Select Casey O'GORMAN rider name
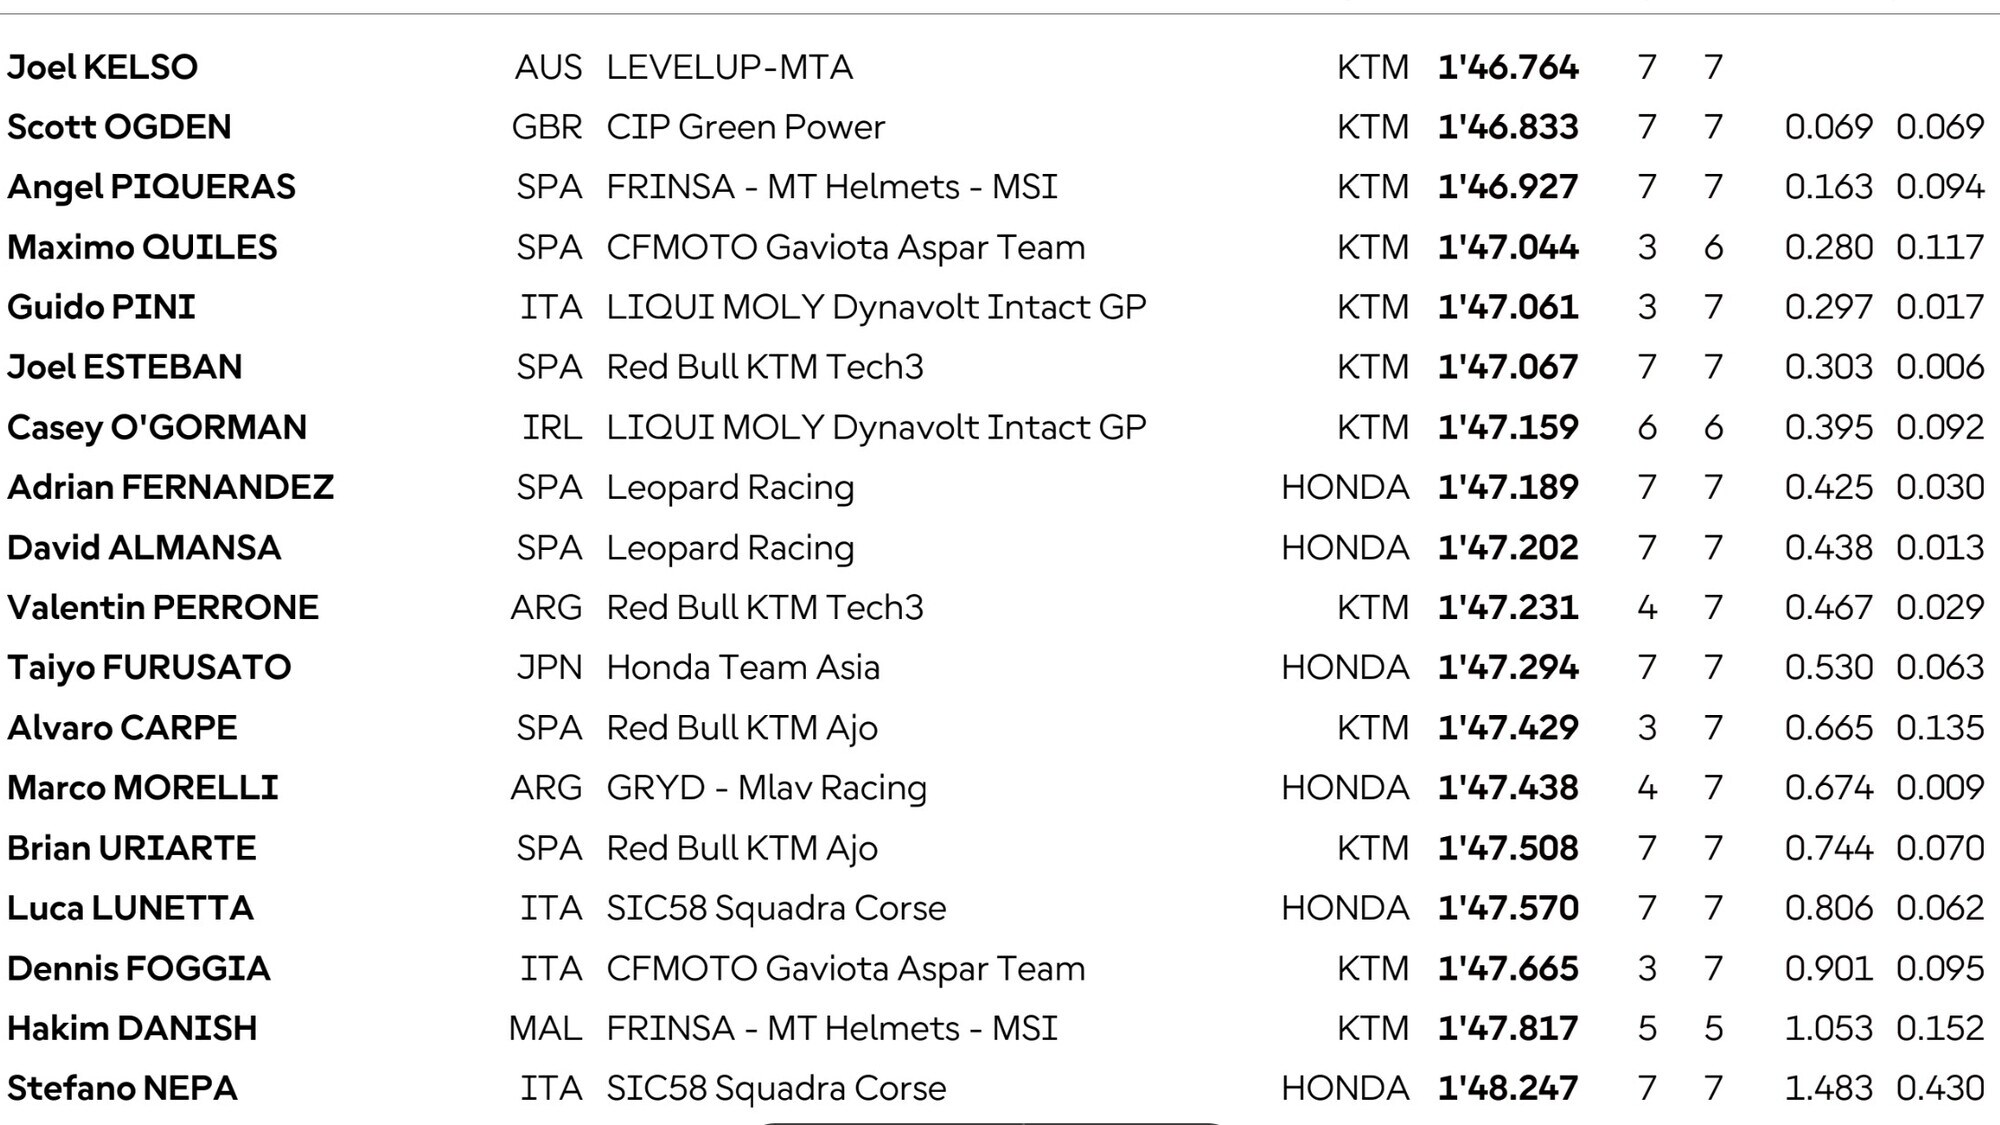2000x1125 pixels. [x=157, y=427]
